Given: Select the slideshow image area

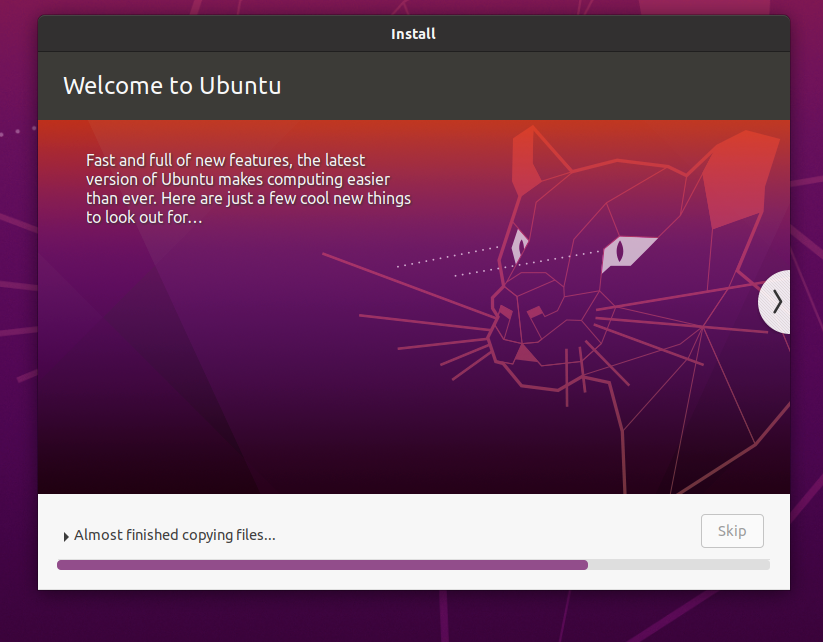Looking at the screenshot, I should click(x=413, y=305).
